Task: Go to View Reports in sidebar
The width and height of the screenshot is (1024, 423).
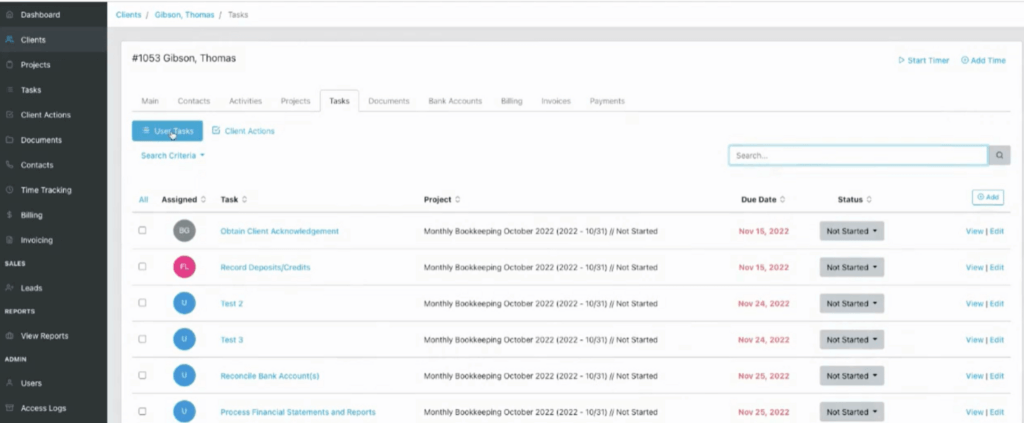Action: pyautogui.click(x=45, y=336)
